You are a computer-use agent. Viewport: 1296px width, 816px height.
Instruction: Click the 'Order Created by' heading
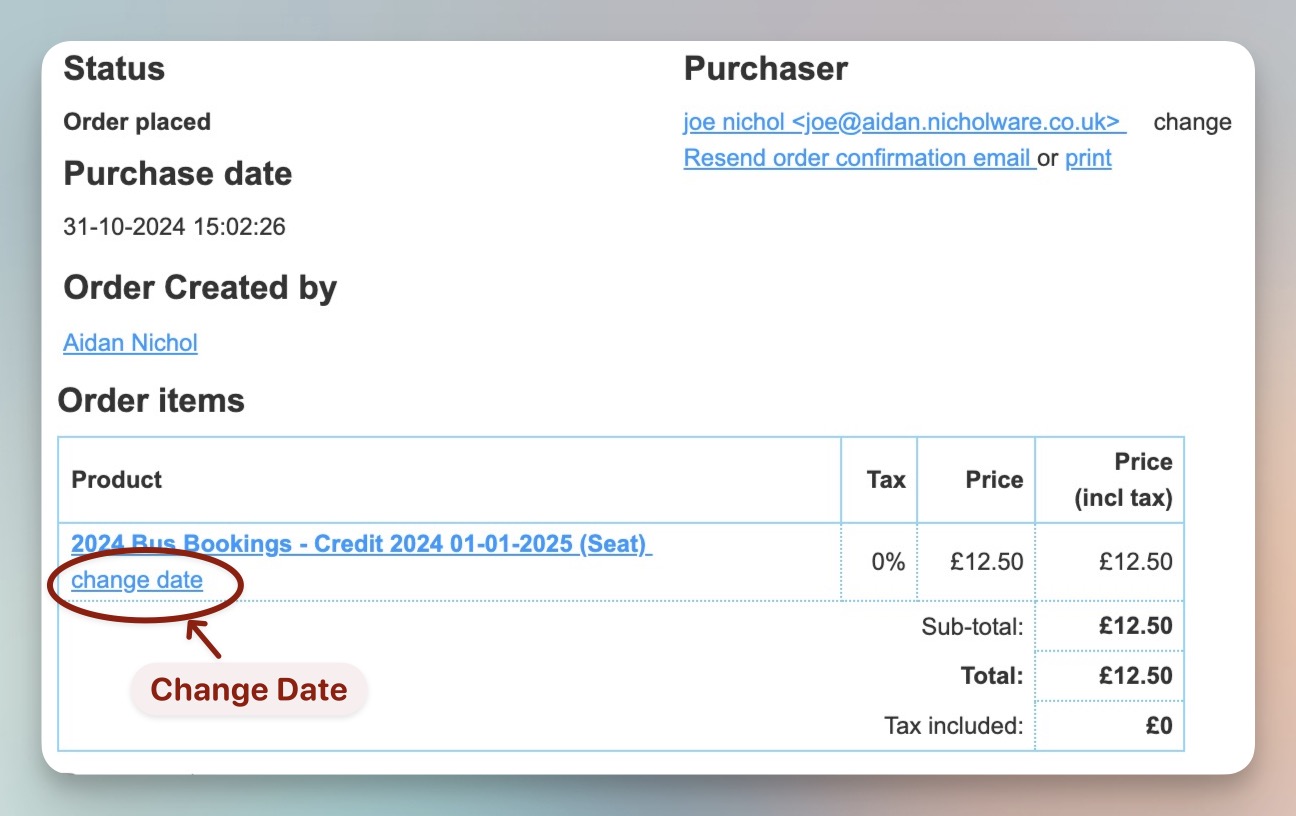(x=200, y=288)
